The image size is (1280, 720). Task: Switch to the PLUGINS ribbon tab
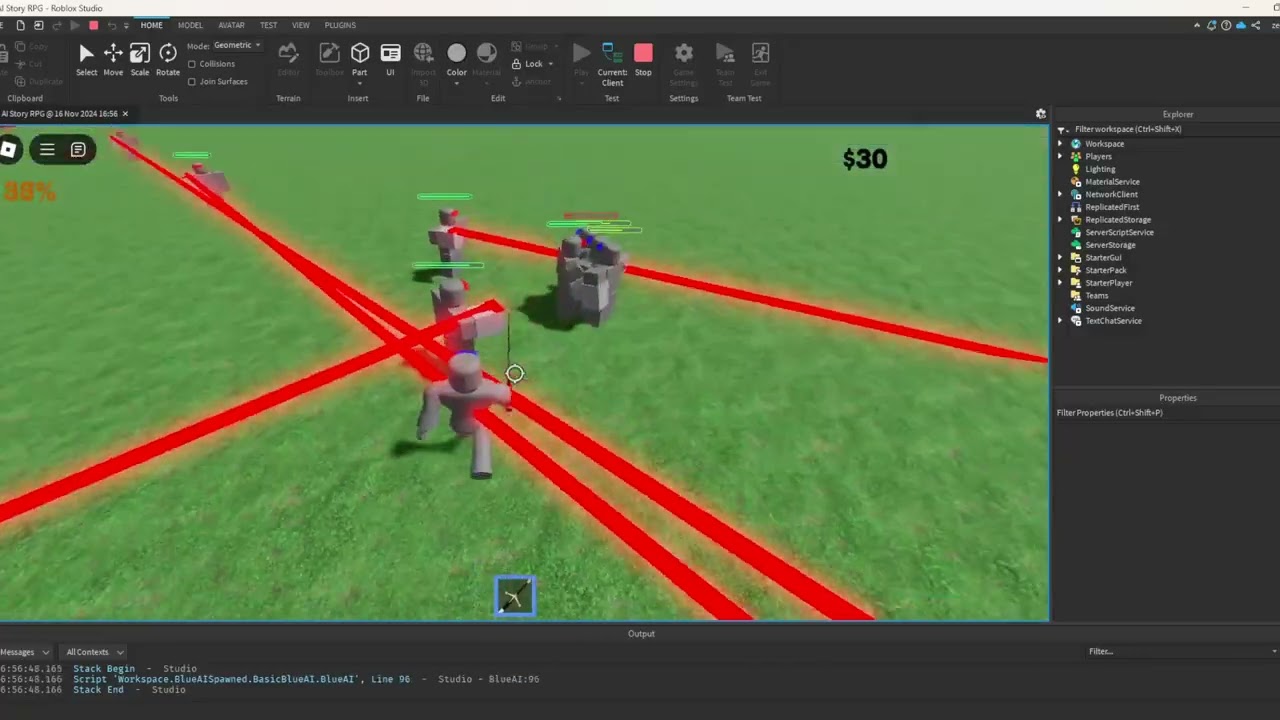tap(340, 25)
